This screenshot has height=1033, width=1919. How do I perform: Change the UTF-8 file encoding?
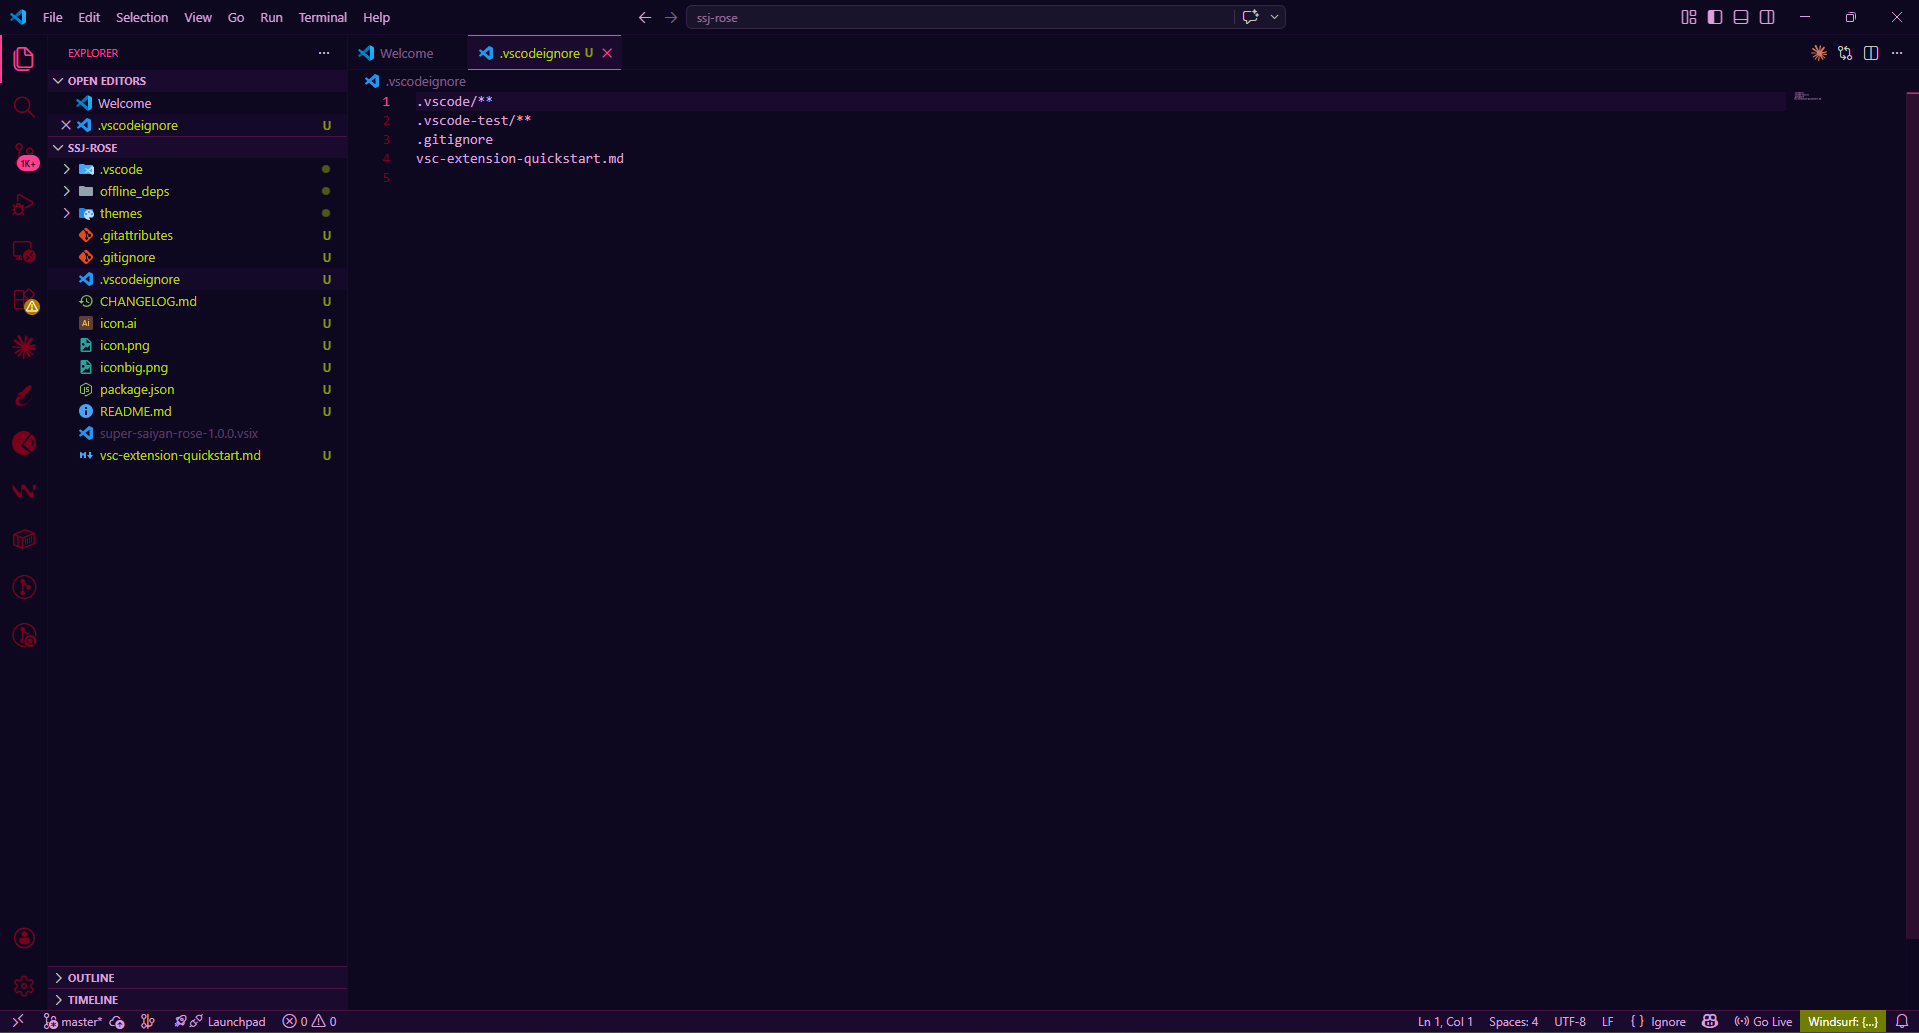click(1570, 1021)
